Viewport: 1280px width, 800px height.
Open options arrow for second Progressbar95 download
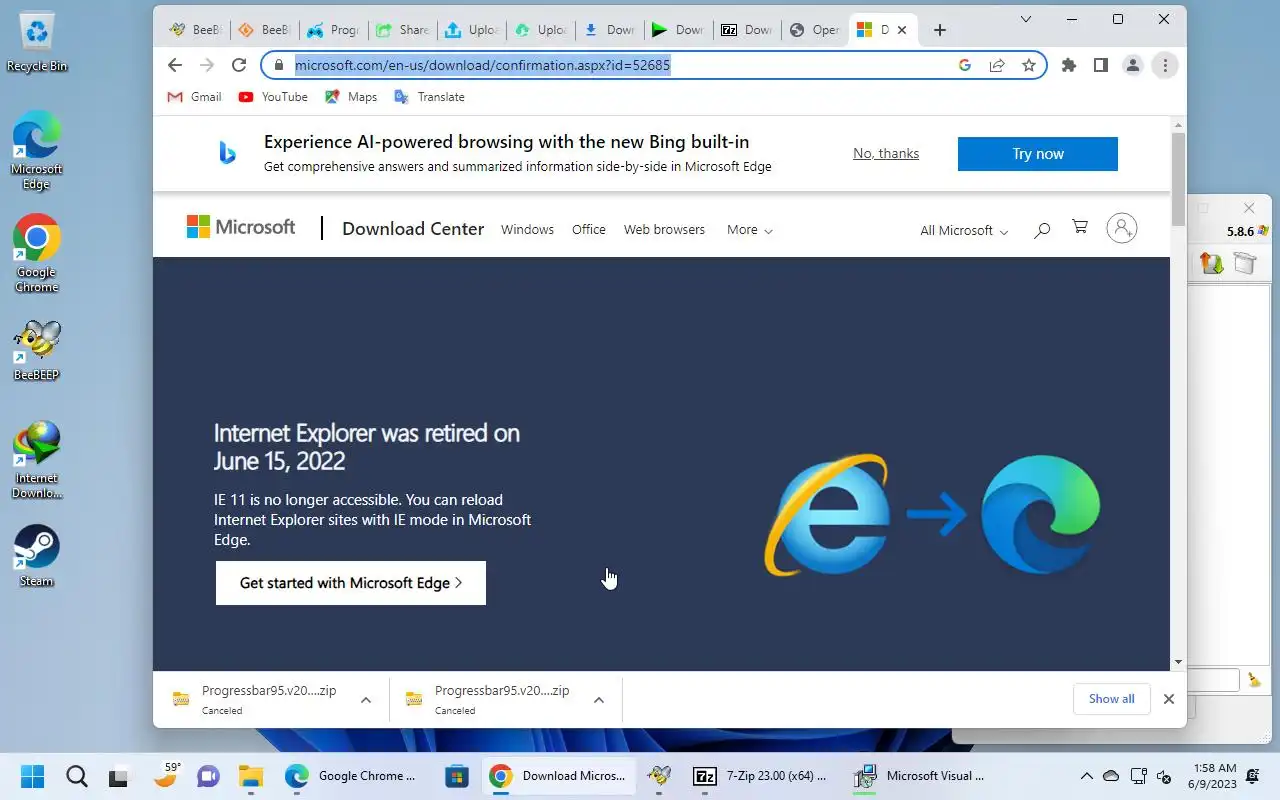click(599, 699)
